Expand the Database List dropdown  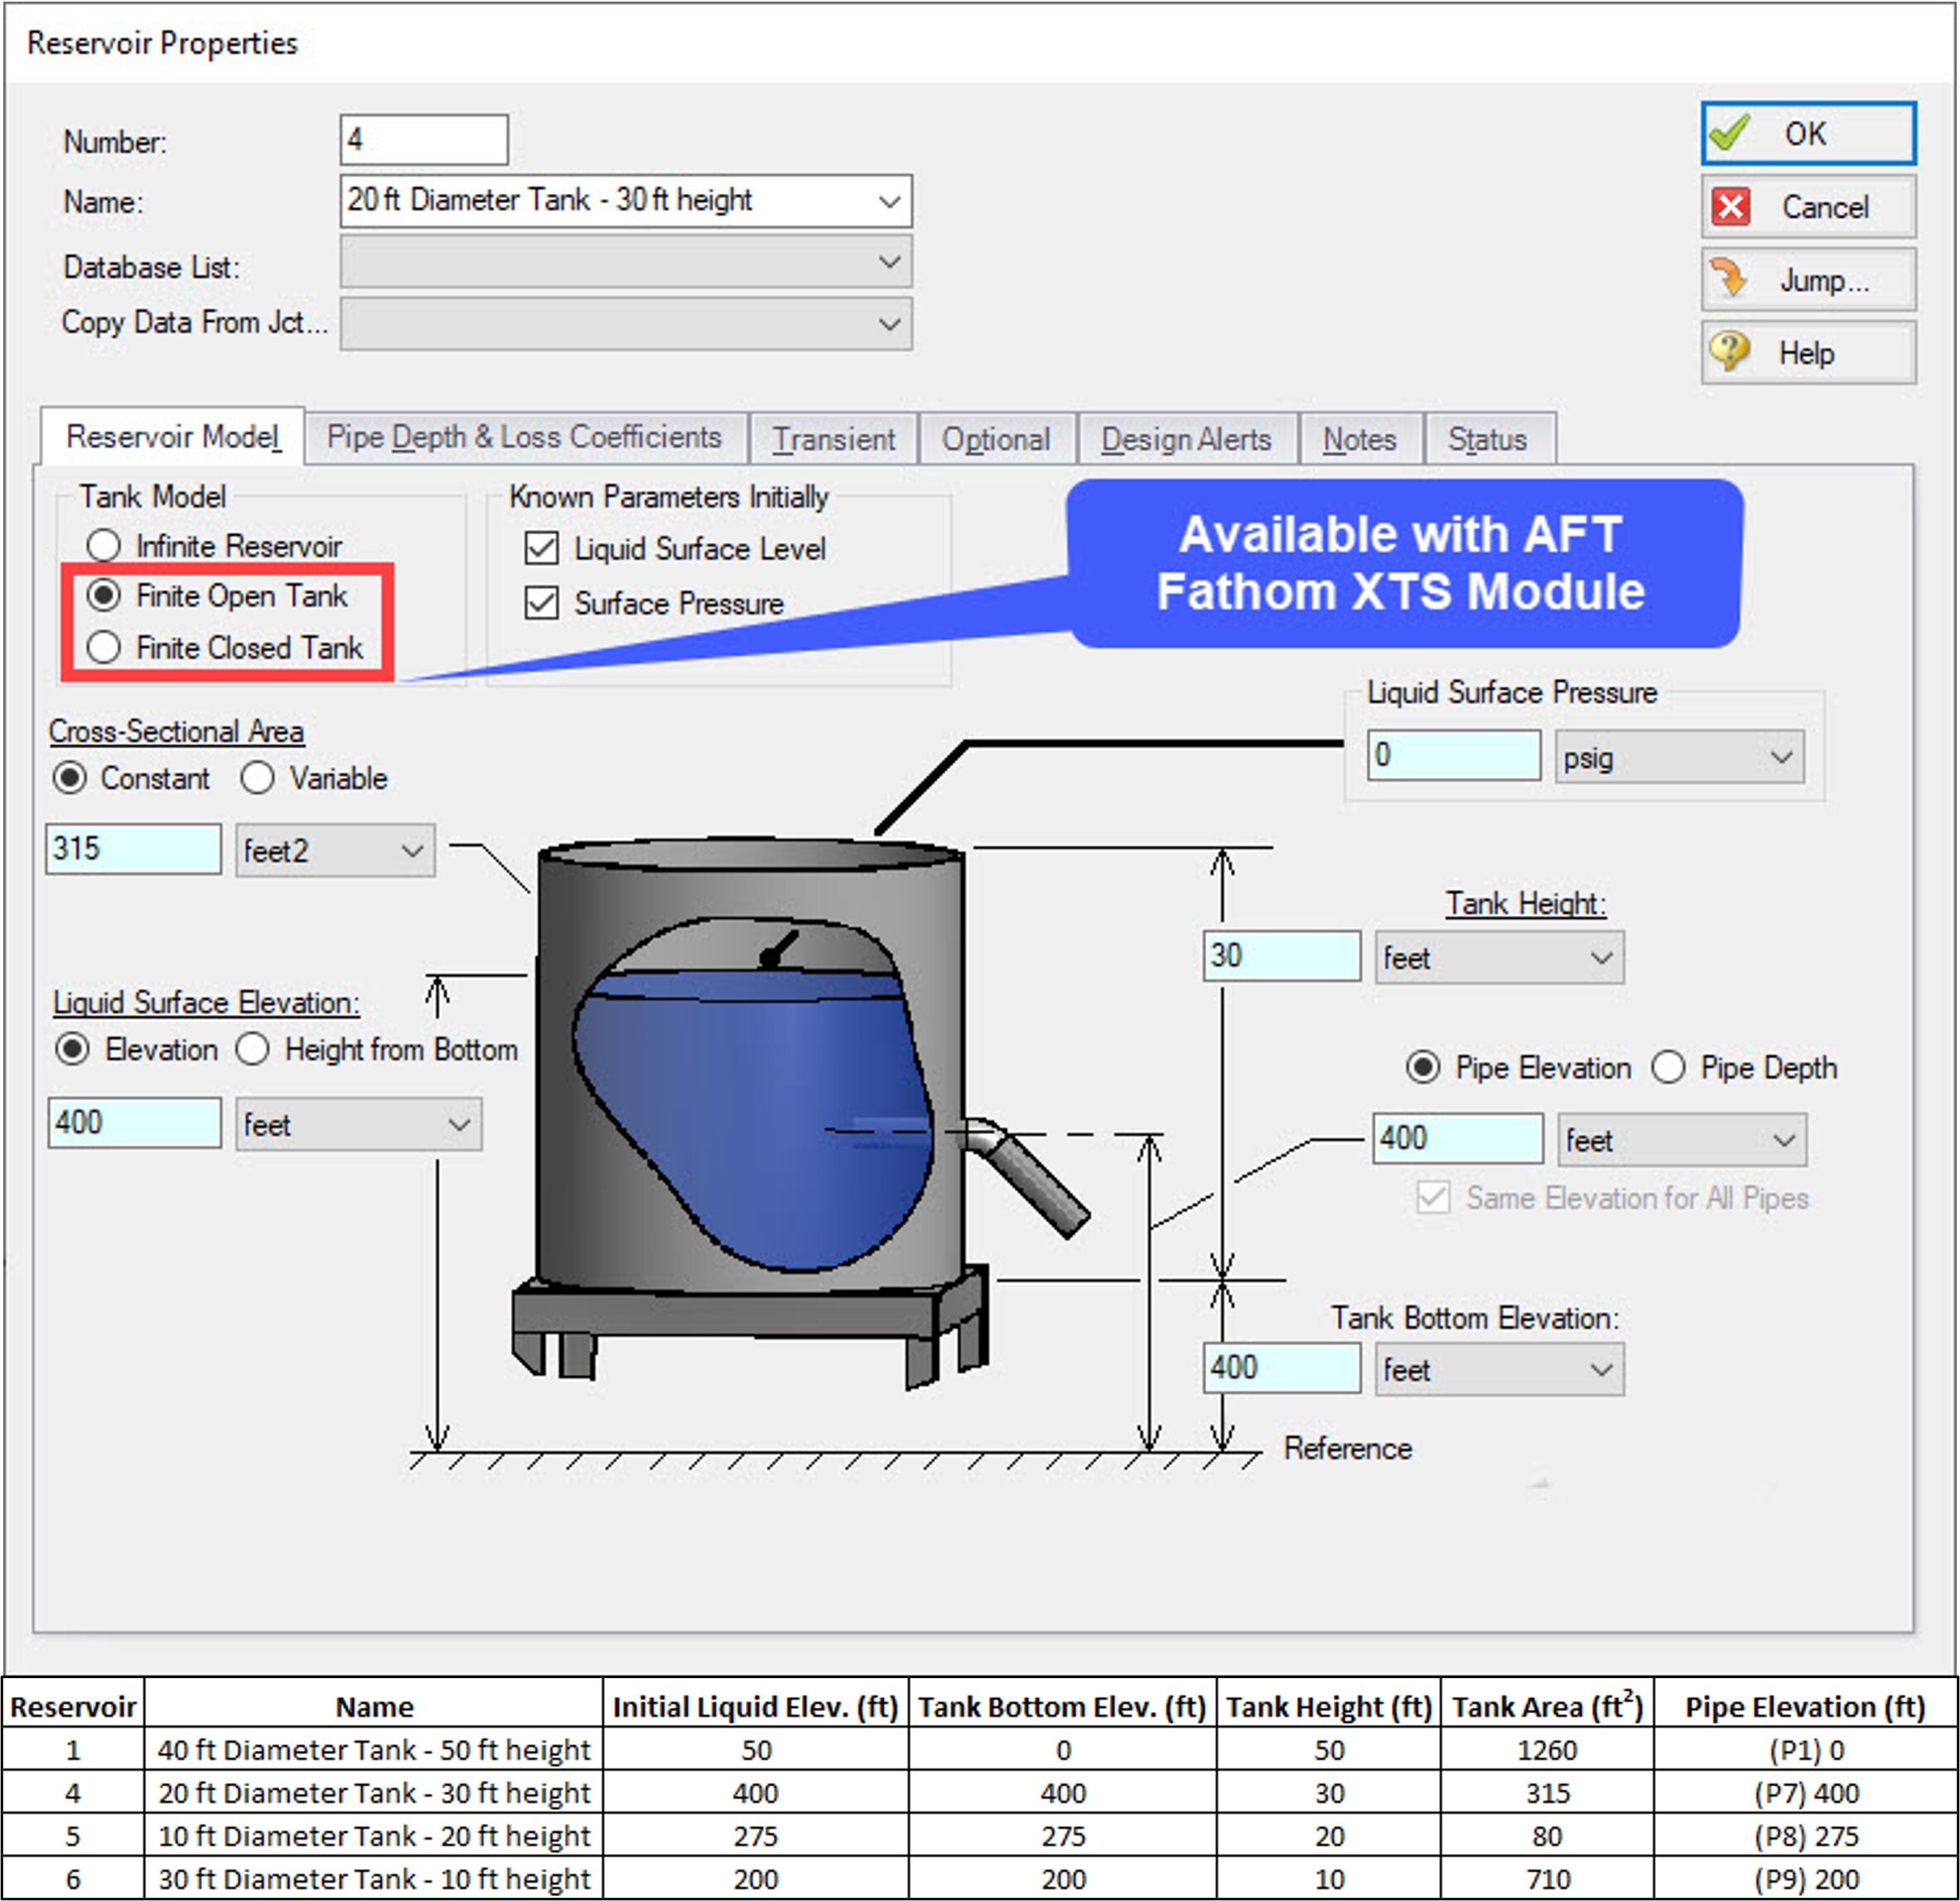tap(889, 262)
